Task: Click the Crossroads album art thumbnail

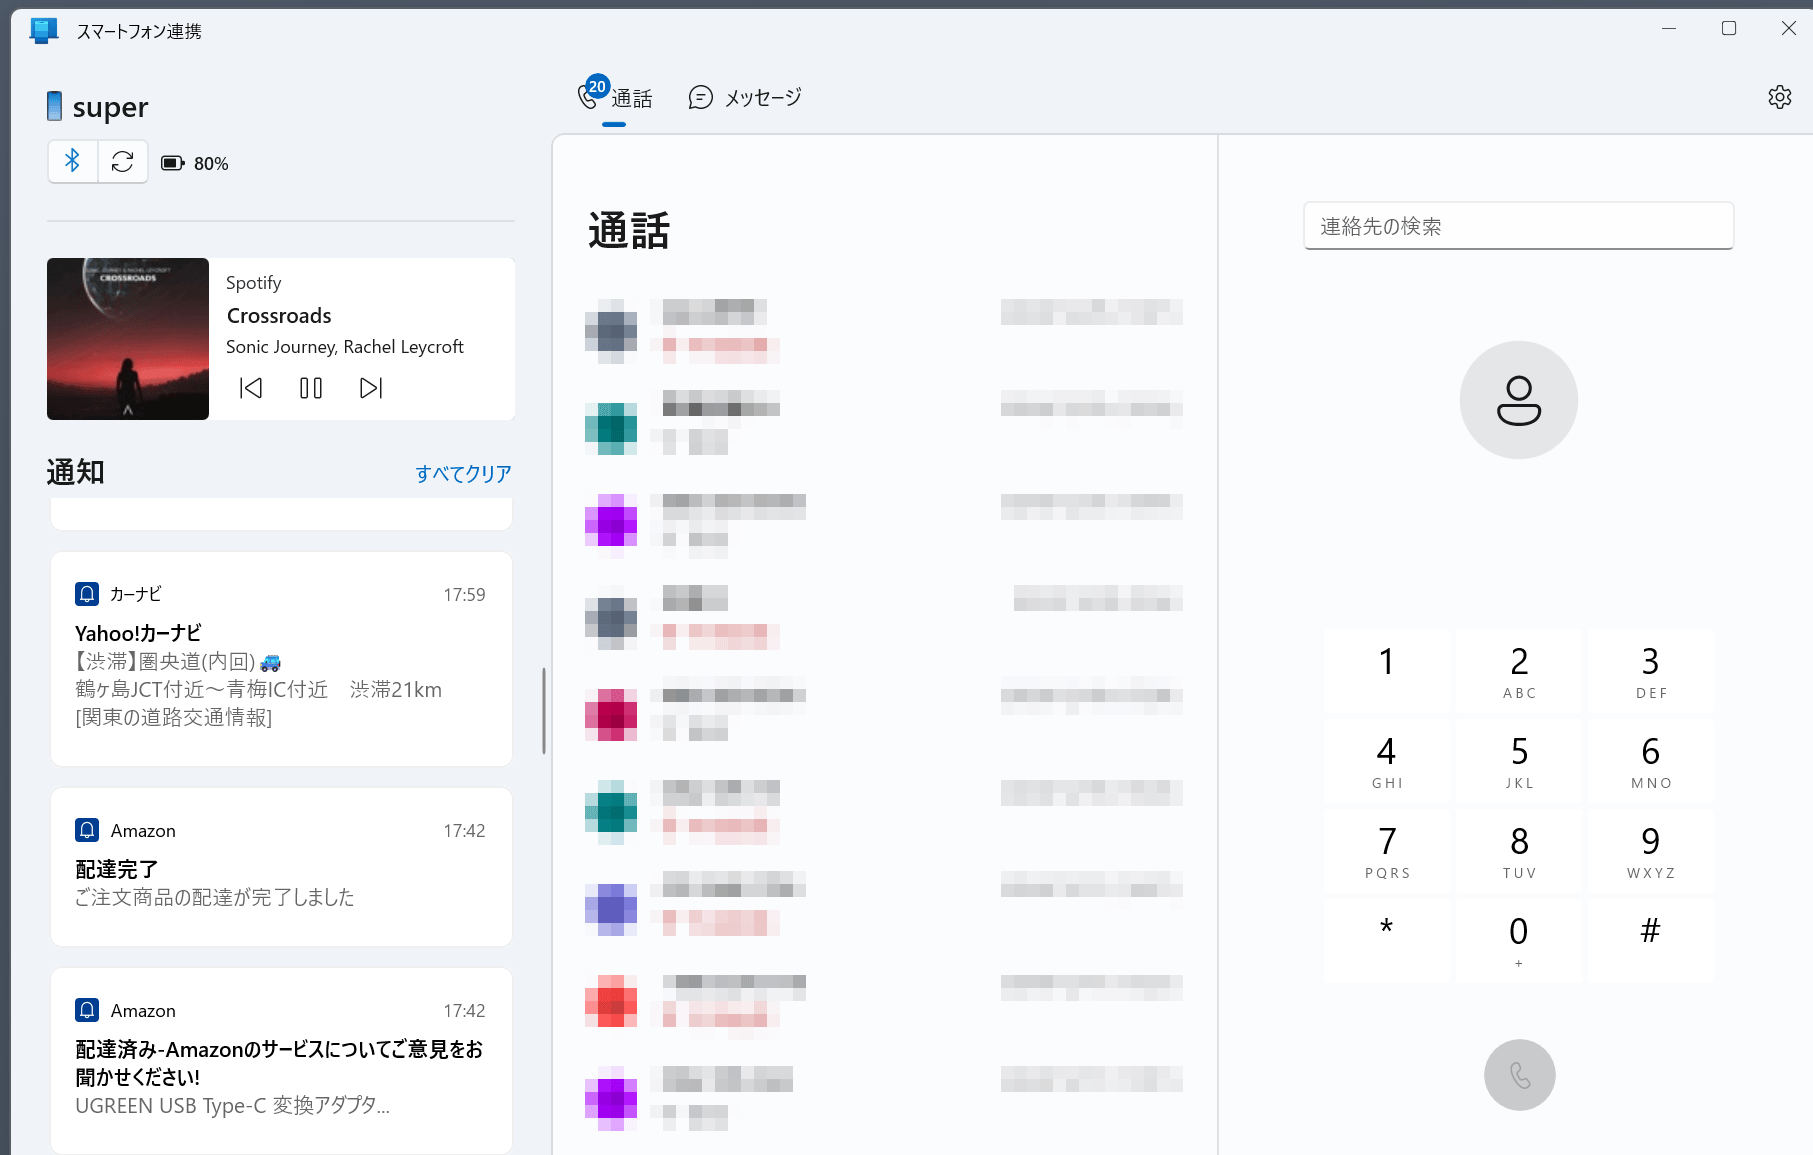Action: click(128, 339)
